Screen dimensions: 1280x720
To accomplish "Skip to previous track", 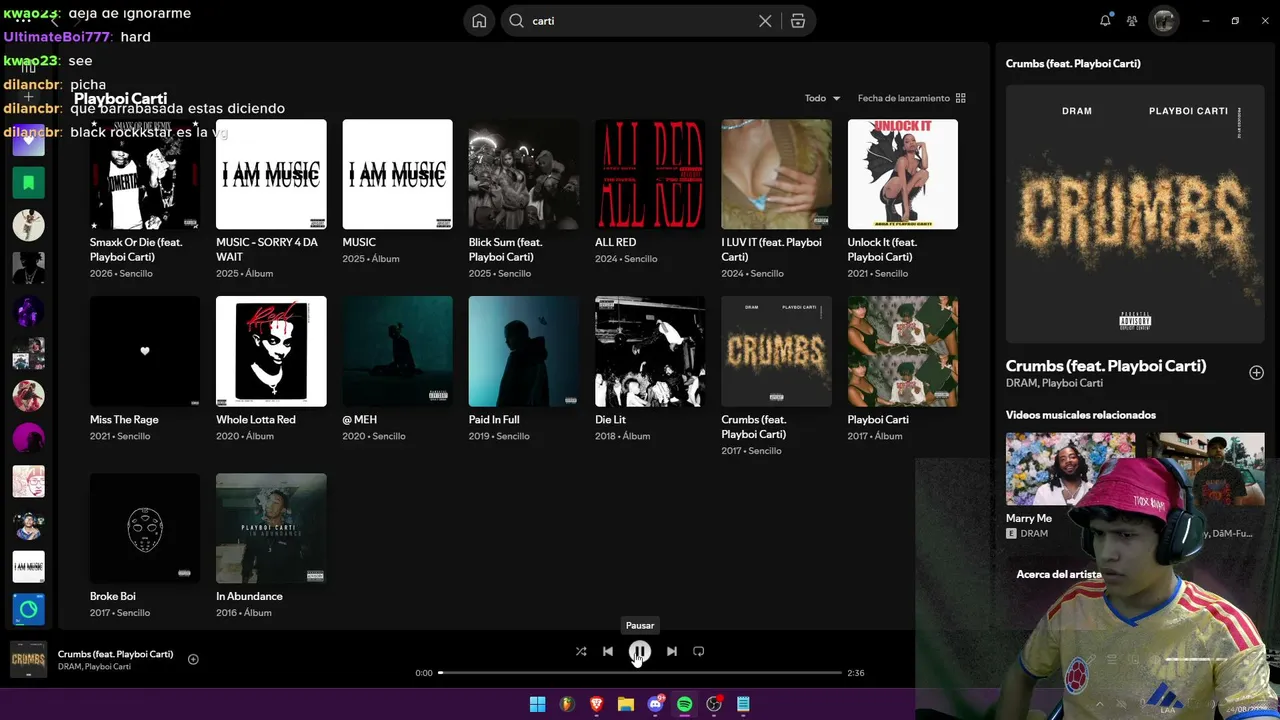I will 608,651.
